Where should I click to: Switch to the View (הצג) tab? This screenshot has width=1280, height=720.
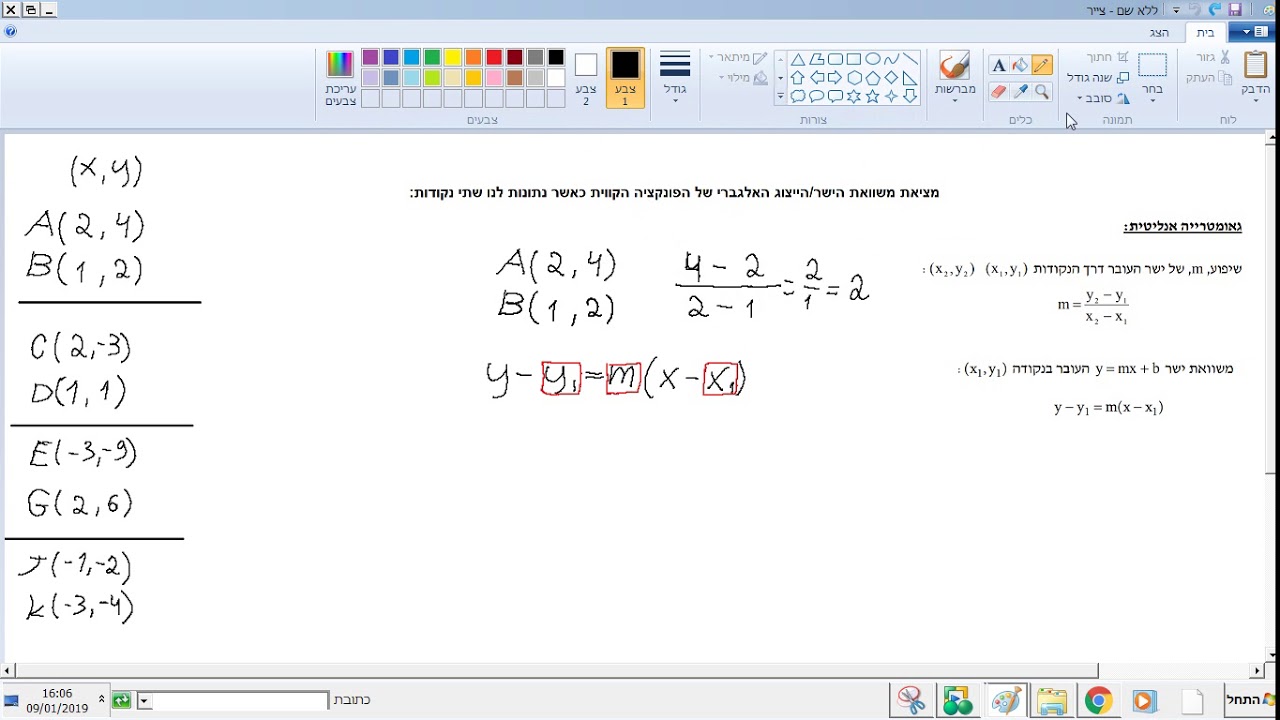point(1159,32)
